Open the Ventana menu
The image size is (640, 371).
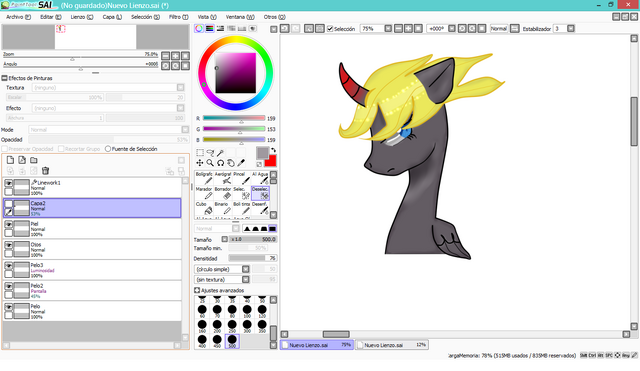[240, 17]
